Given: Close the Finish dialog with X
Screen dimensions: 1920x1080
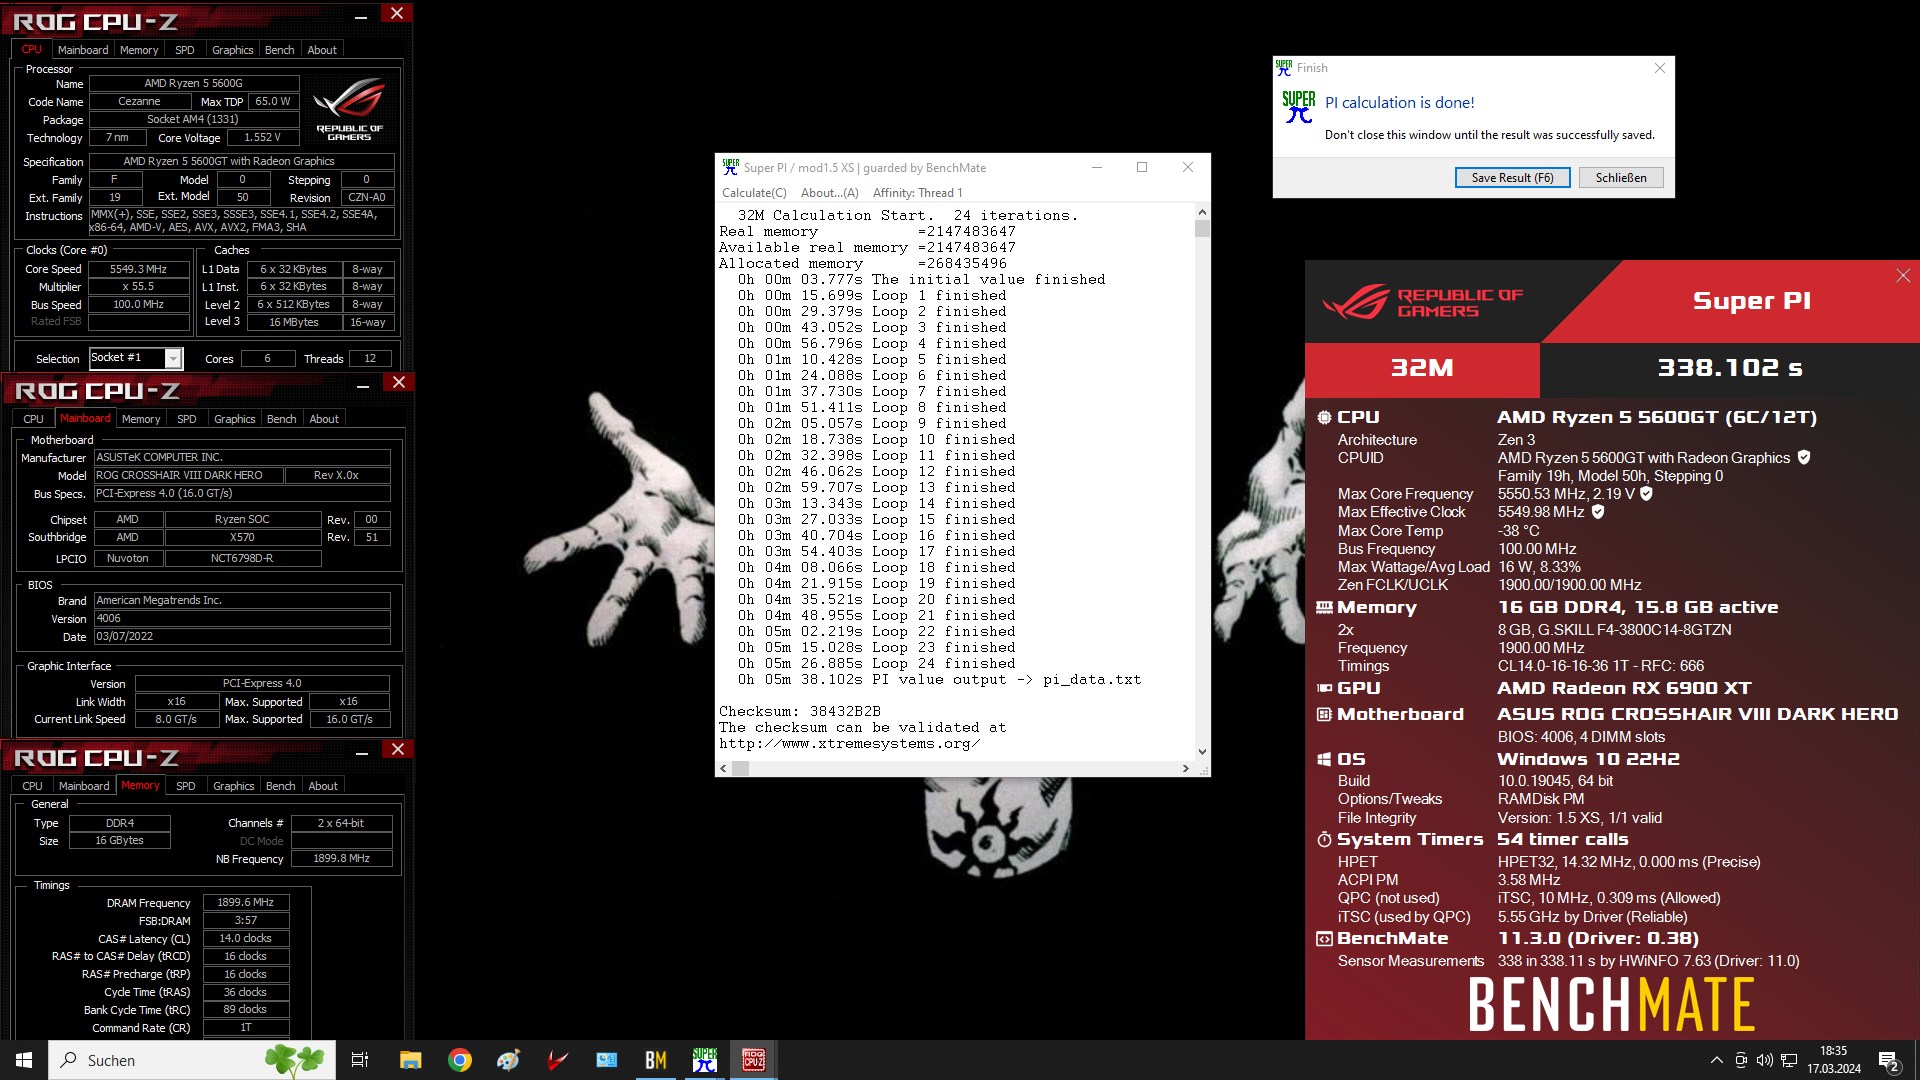Looking at the screenshot, I should click(x=1660, y=68).
